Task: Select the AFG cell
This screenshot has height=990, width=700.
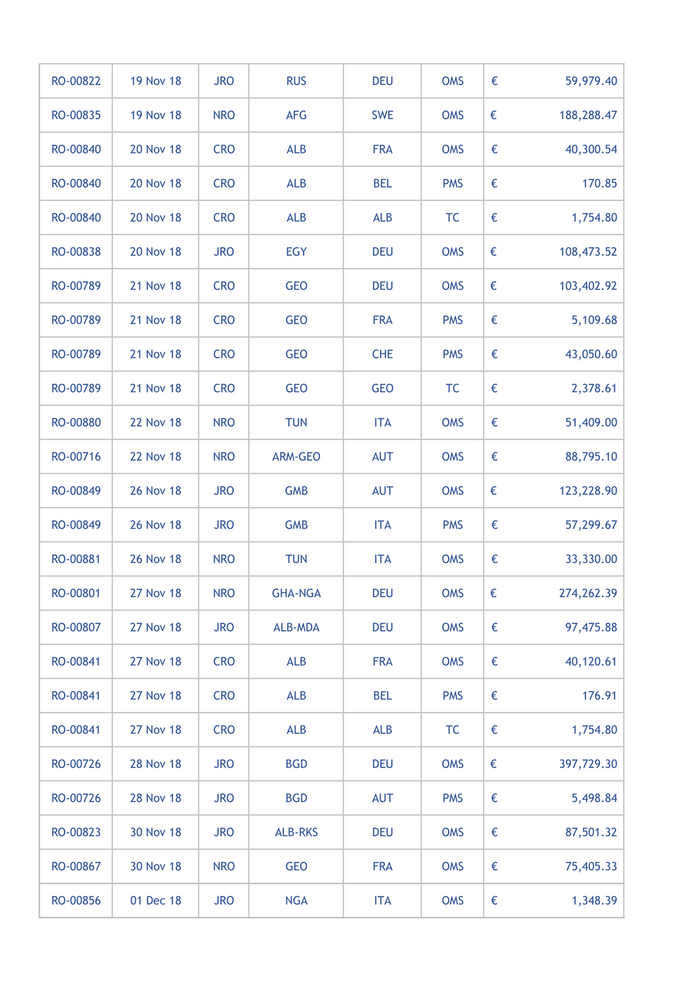Action: [296, 115]
